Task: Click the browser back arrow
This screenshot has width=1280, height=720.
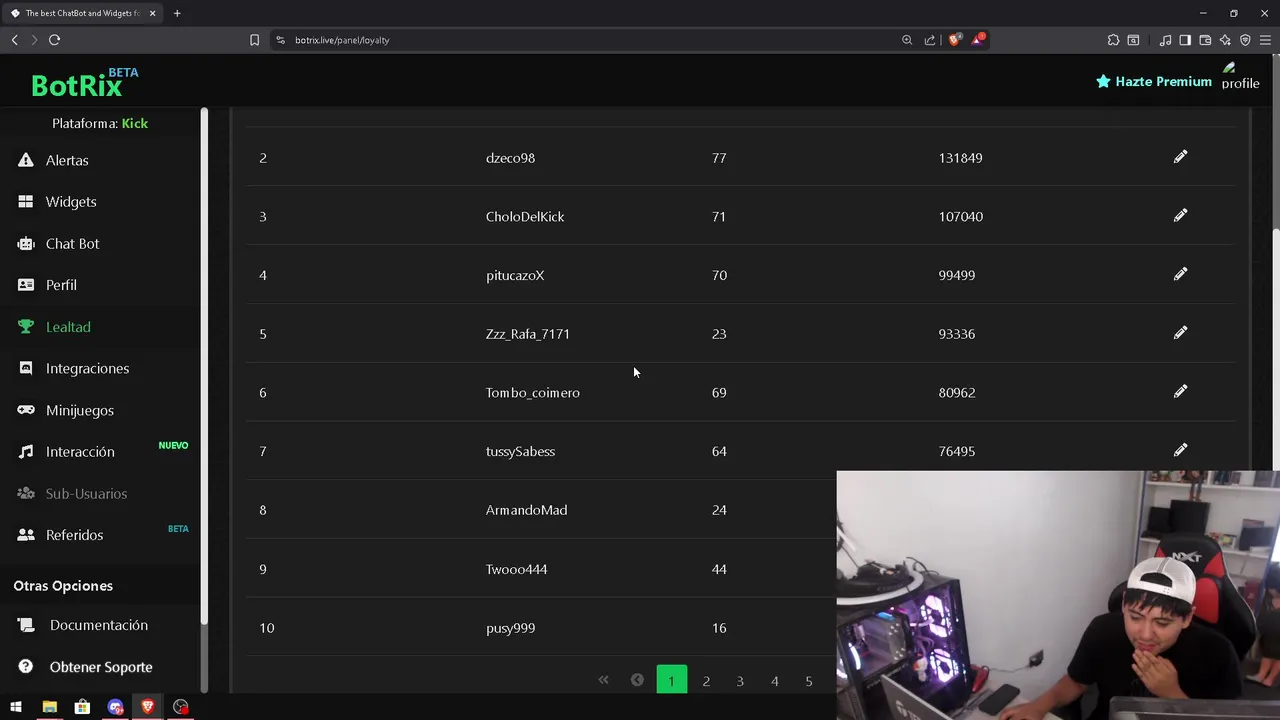Action: pos(14,40)
